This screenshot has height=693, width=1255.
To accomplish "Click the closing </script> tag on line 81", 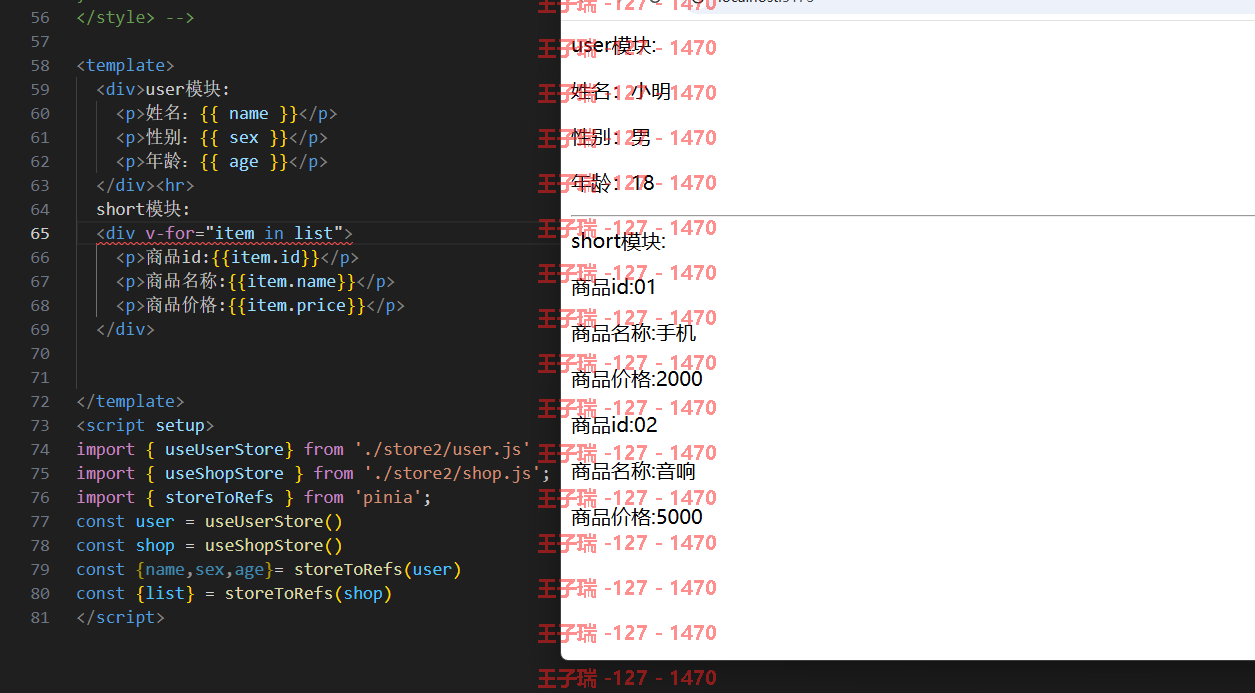I will 120,617.
